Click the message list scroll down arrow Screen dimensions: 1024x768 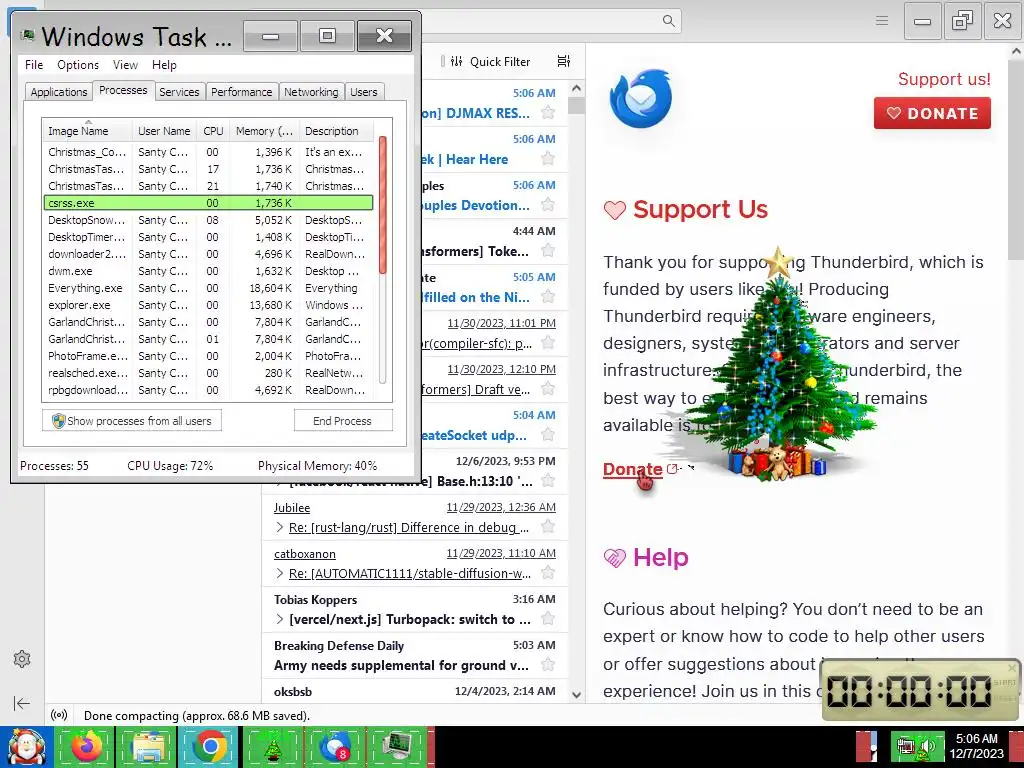(576, 695)
